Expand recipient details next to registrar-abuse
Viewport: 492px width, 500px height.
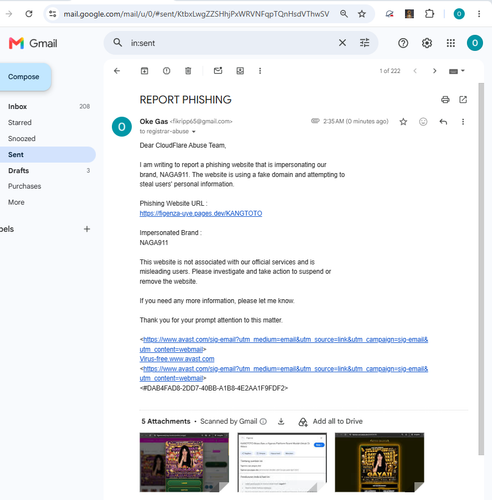194,132
